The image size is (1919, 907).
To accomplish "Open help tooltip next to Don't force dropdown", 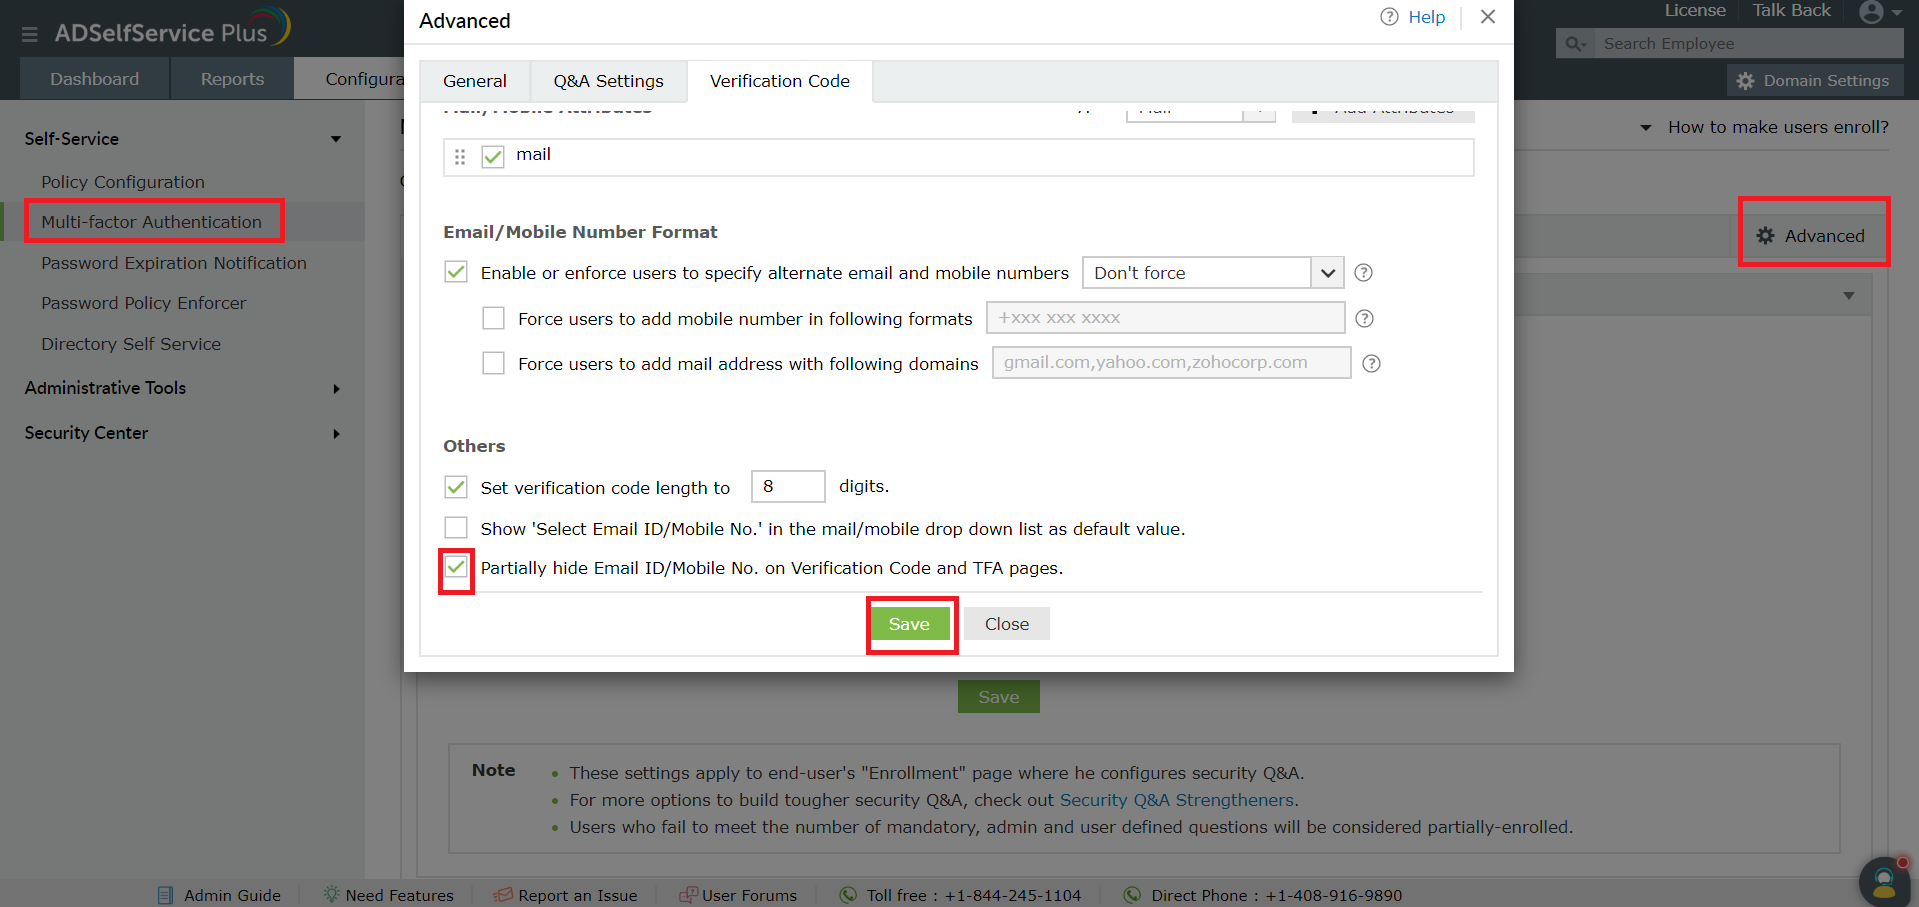I will click(1363, 273).
